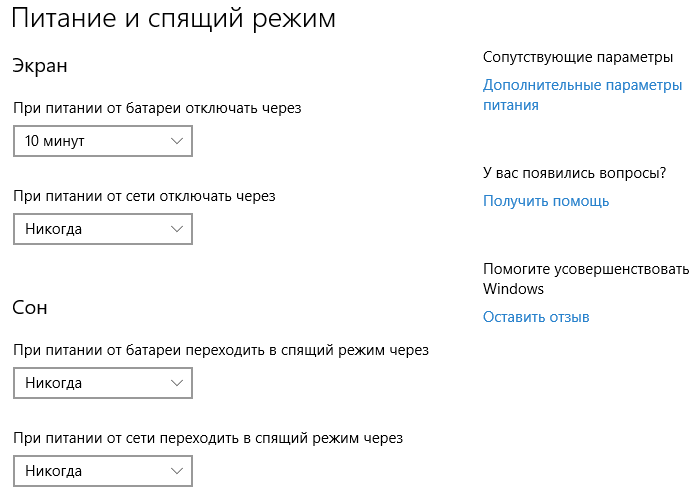Click the При питании от батареи отключать через label
This screenshot has width=700, height=495.
click(x=157, y=107)
